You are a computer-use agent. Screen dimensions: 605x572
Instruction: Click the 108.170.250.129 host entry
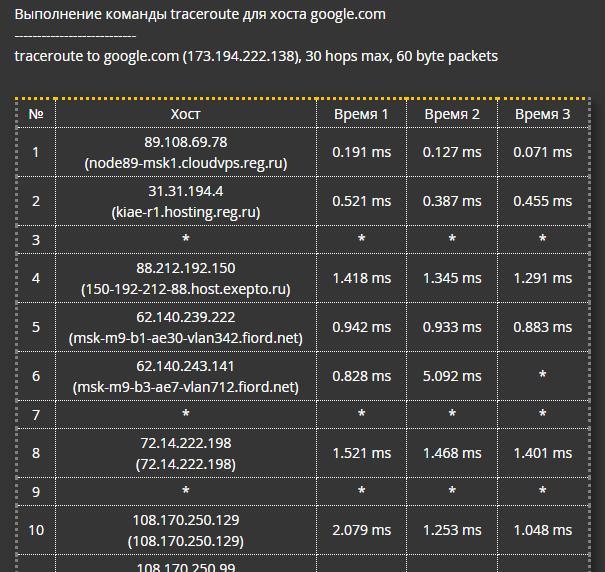(x=186, y=520)
